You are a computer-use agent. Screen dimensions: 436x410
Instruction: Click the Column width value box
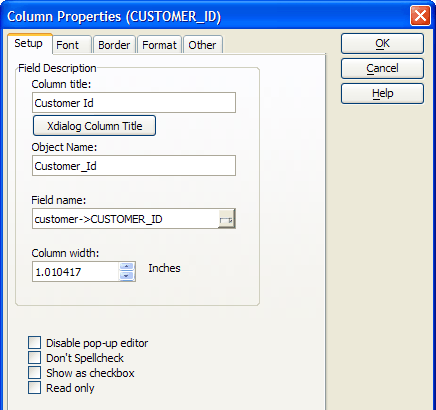click(x=76, y=272)
